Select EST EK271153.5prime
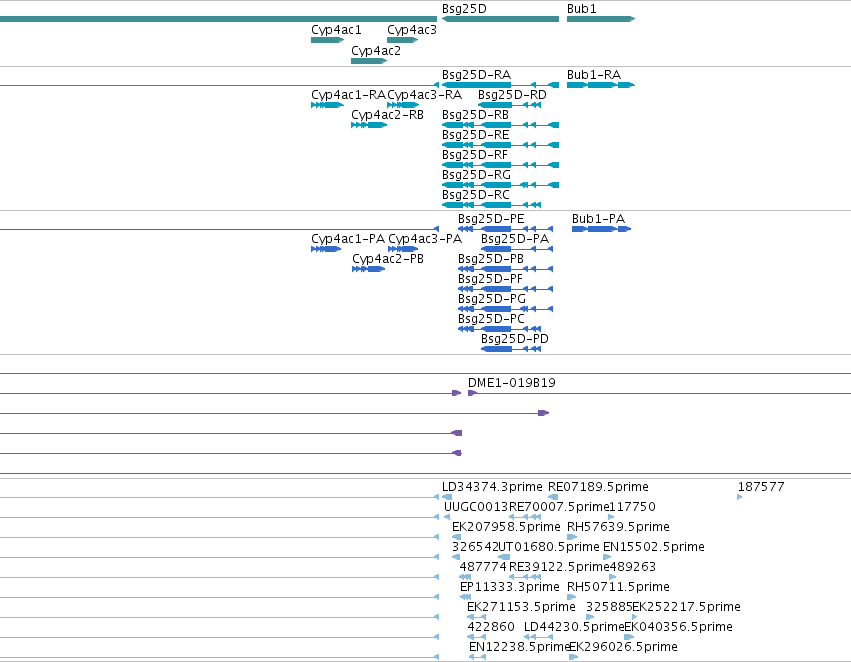Screen dimensions: 851x662 [x=477, y=618]
